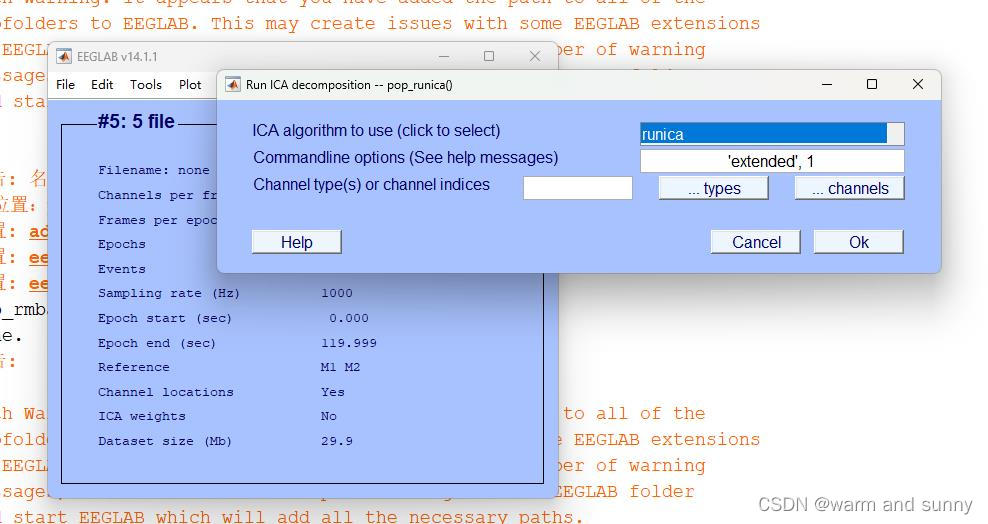Open the File menu in EEGLAB
This screenshot has width=988, height=524.
tap(66, 84)
